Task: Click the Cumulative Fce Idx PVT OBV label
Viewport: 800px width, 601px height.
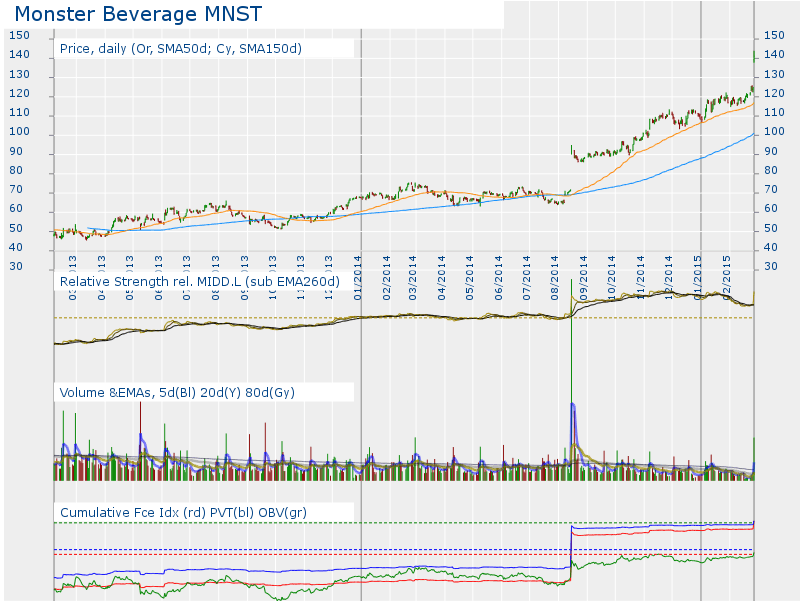Action: point(183,512)
